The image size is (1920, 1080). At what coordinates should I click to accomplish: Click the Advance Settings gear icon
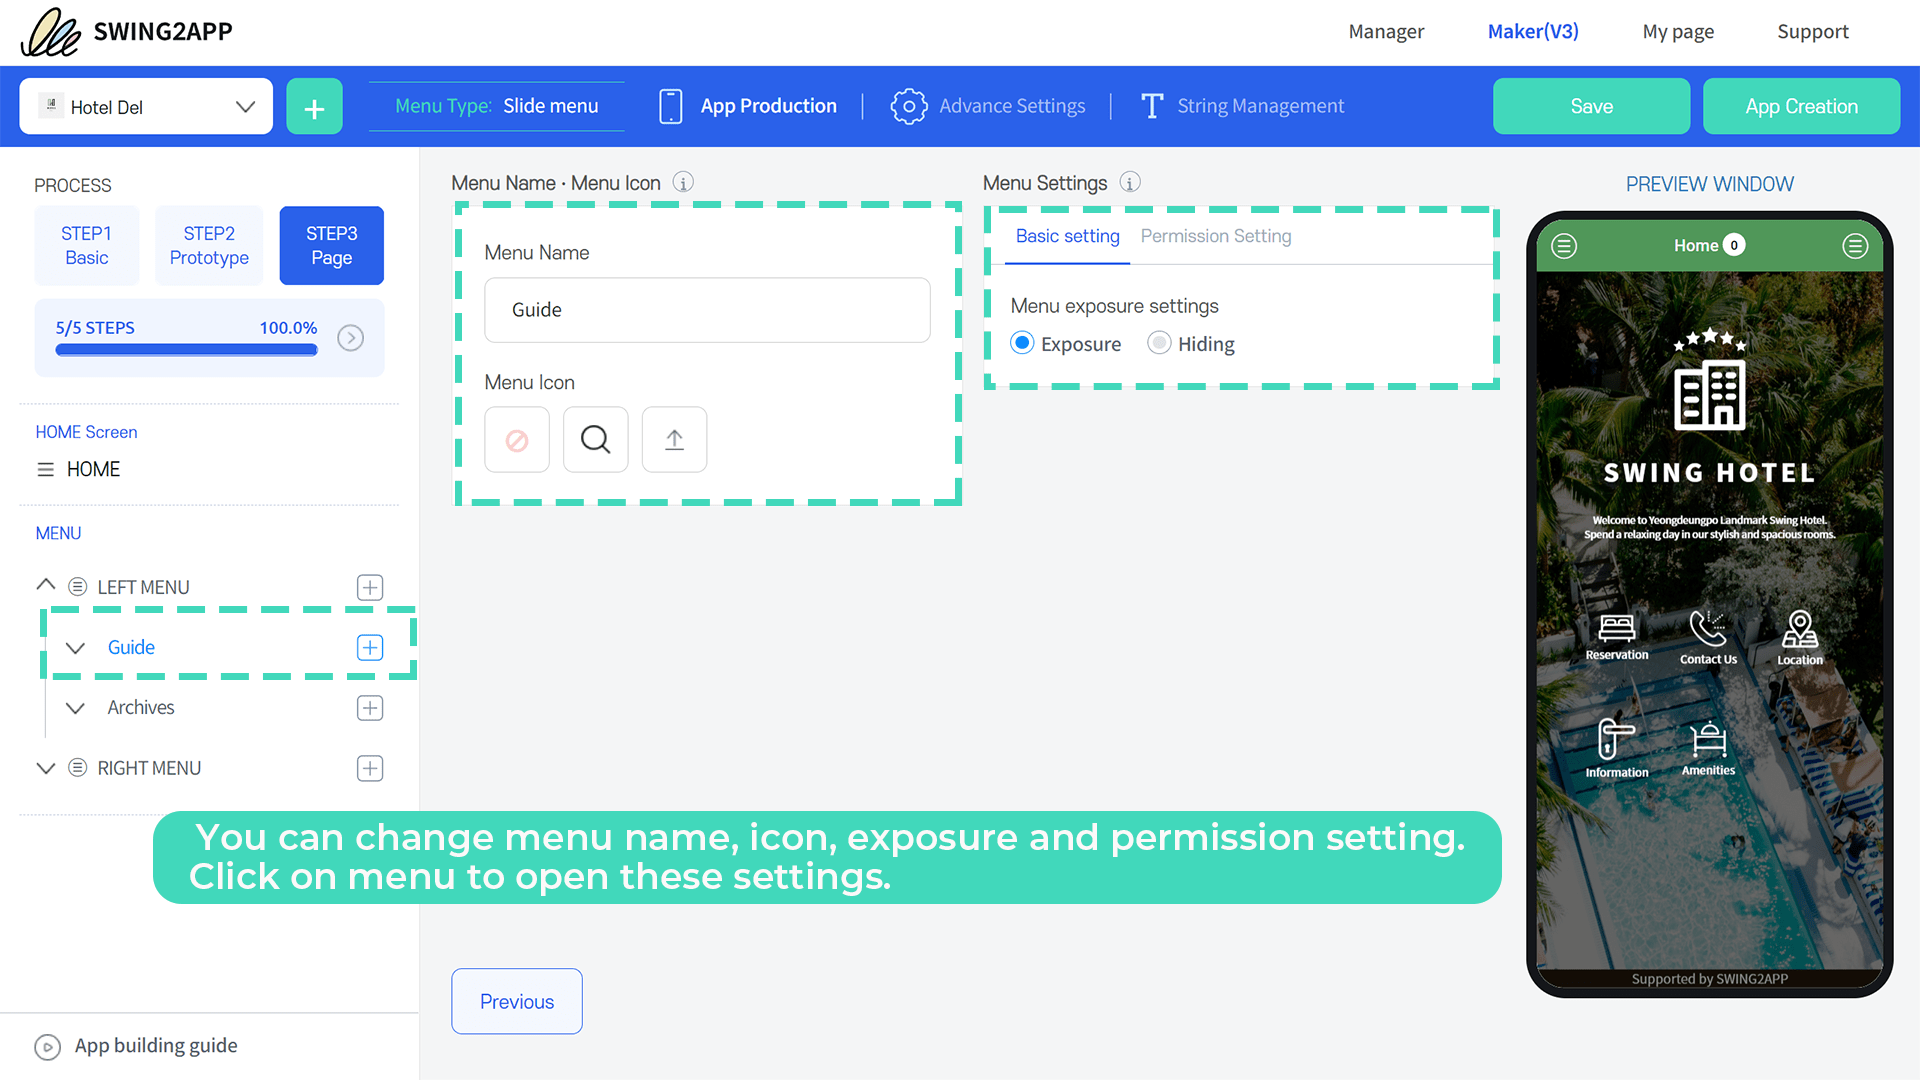pos(909,106)
